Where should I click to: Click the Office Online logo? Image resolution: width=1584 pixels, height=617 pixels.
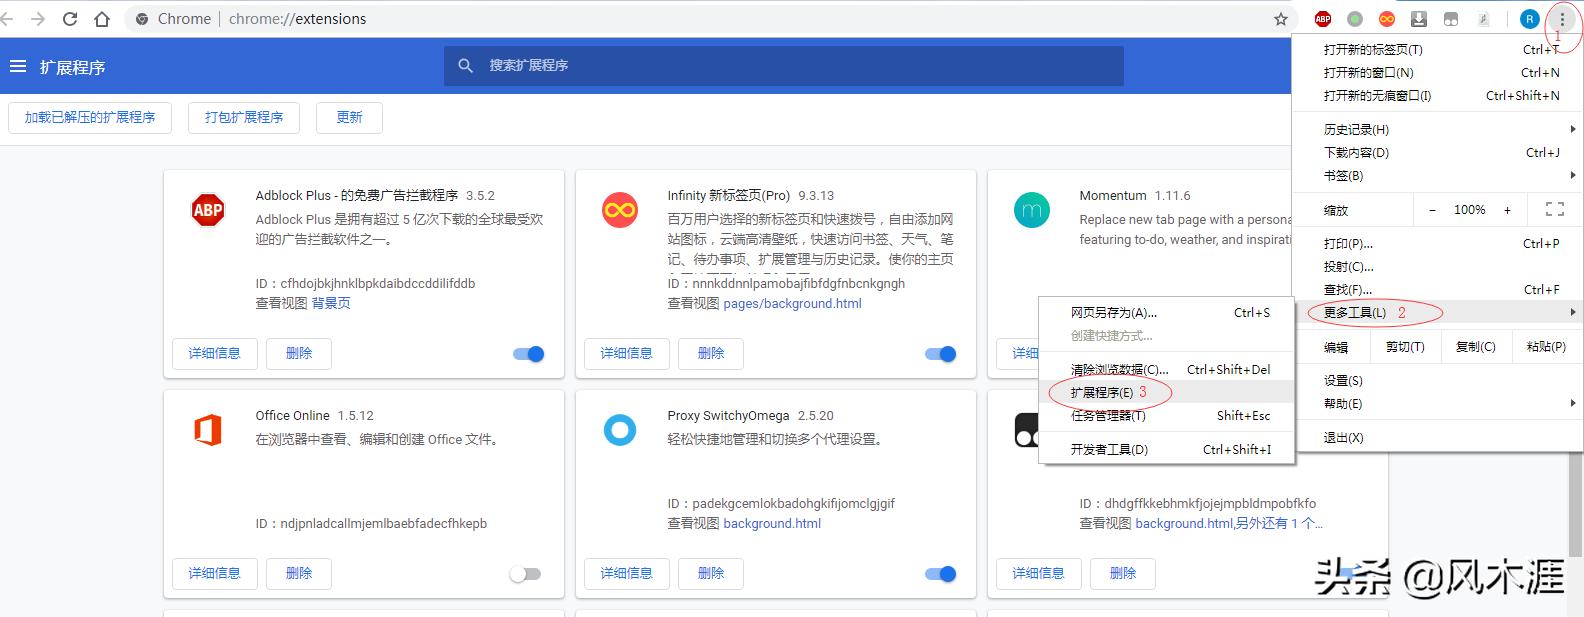[208, 430]
